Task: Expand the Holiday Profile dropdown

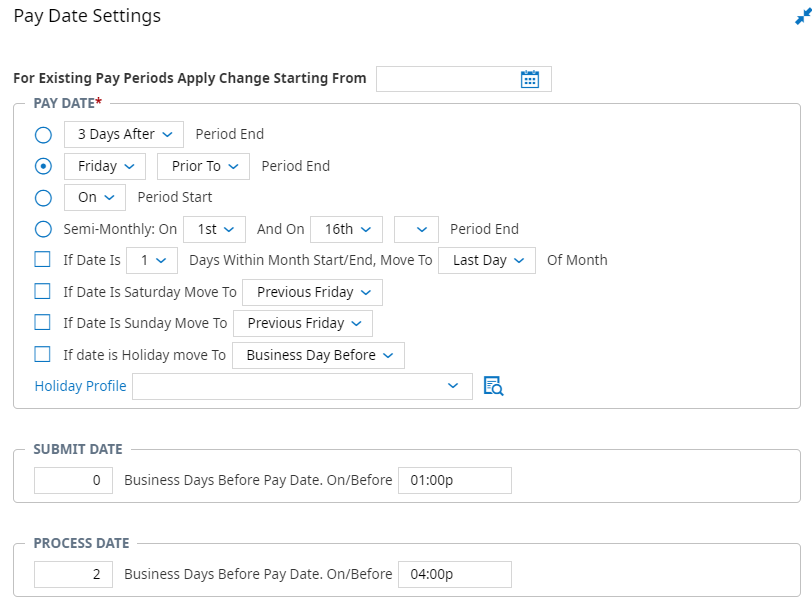Action: click(x=302, y=386)
